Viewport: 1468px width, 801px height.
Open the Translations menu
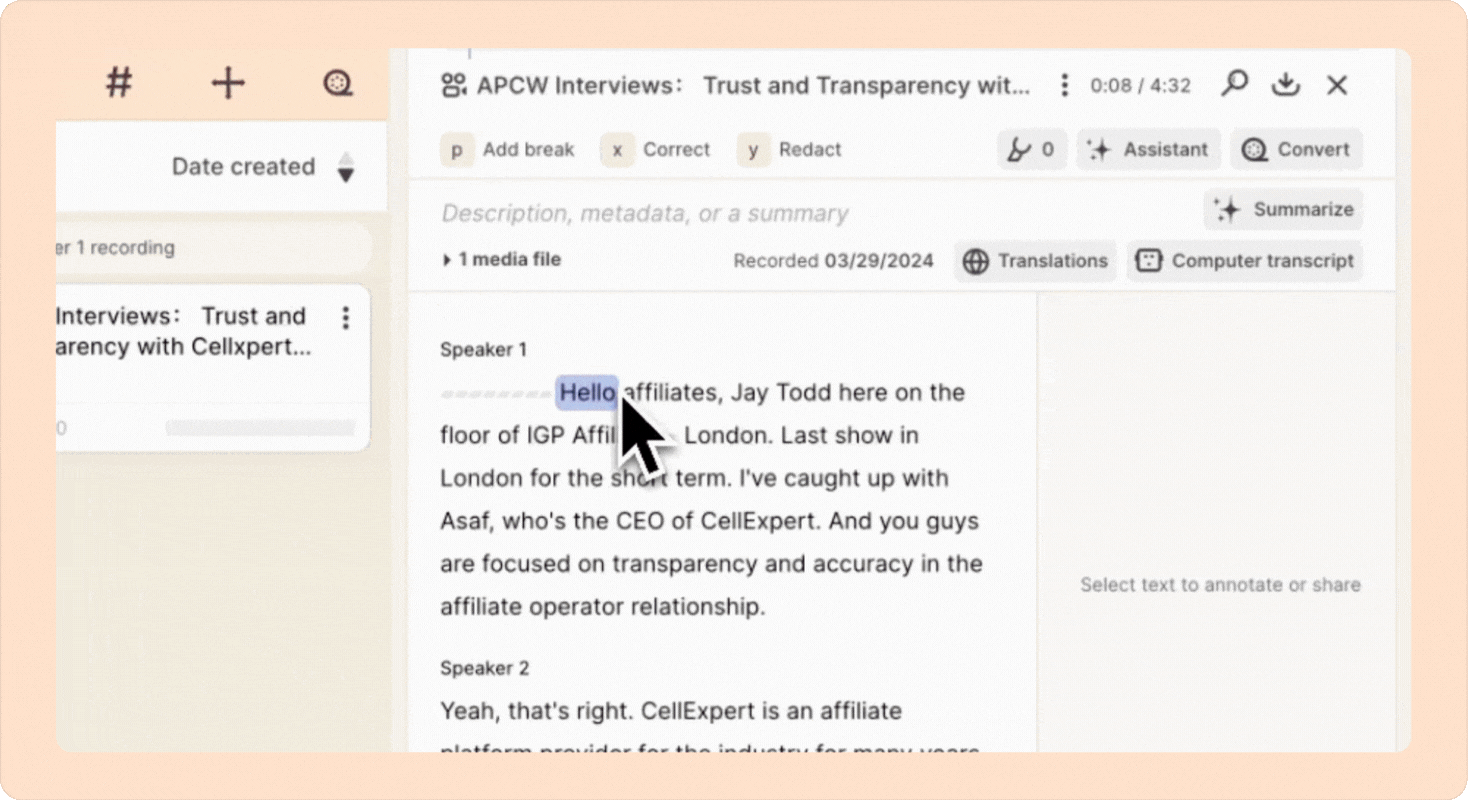(1035, 261)
